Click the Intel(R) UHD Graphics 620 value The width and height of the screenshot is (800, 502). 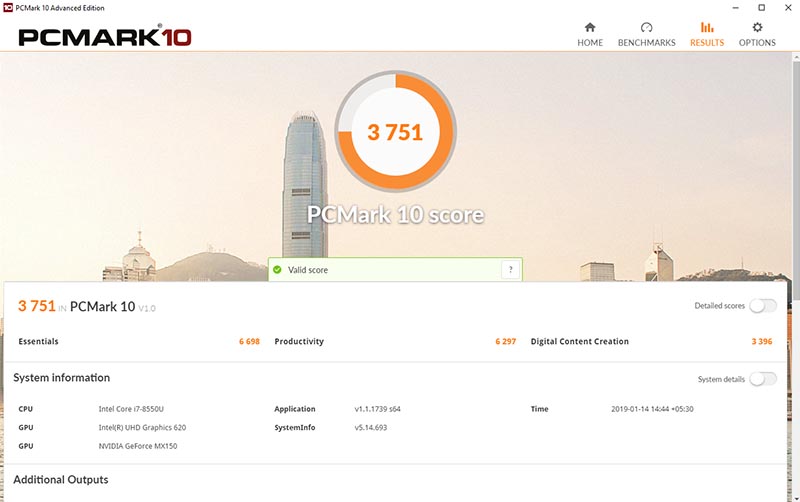pyautogui.click(x=142, y=428)
